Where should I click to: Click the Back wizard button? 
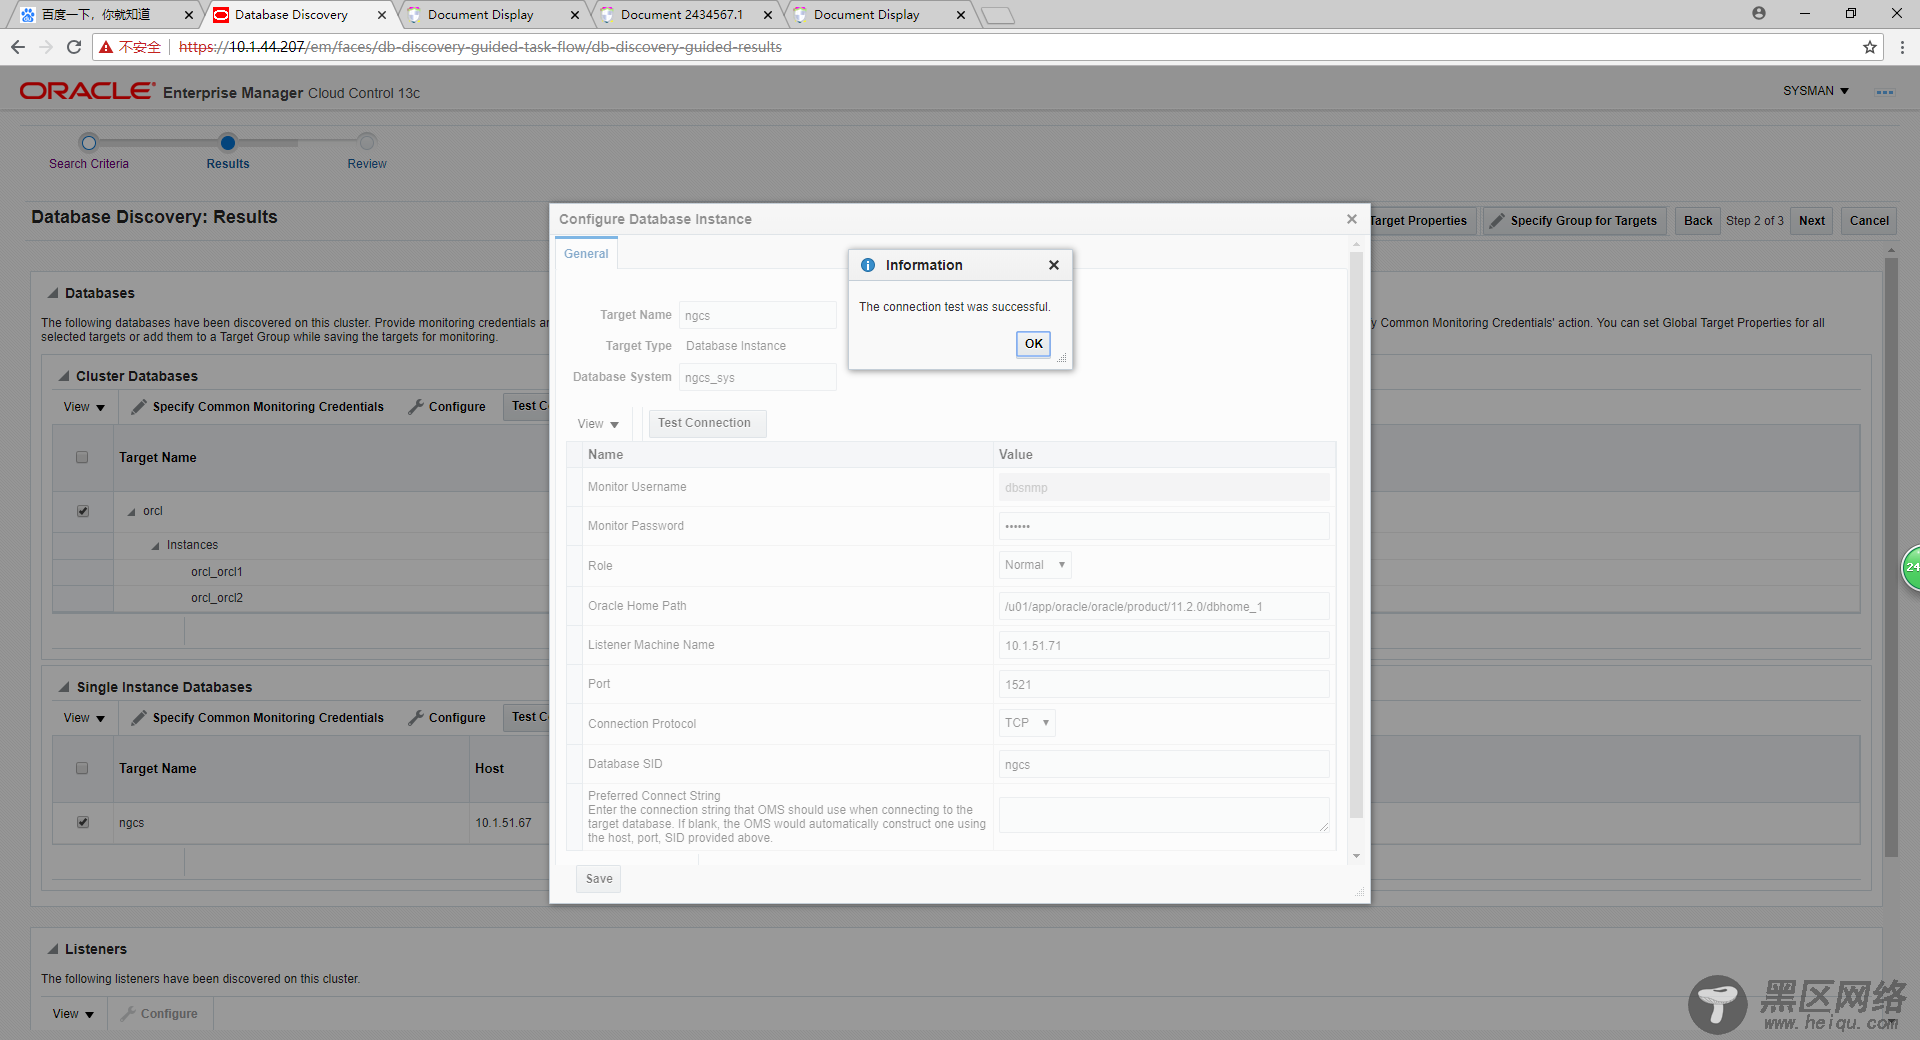(x=1697, y=221)
